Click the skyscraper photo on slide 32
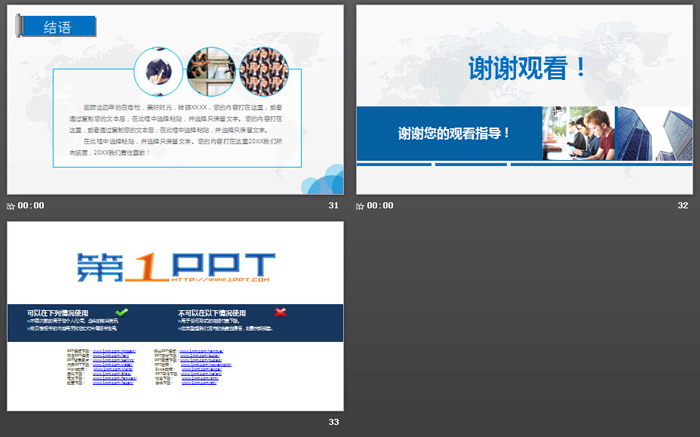Viewport: 700px width, 437px height. pyautogui.click(x=654, y=133)
